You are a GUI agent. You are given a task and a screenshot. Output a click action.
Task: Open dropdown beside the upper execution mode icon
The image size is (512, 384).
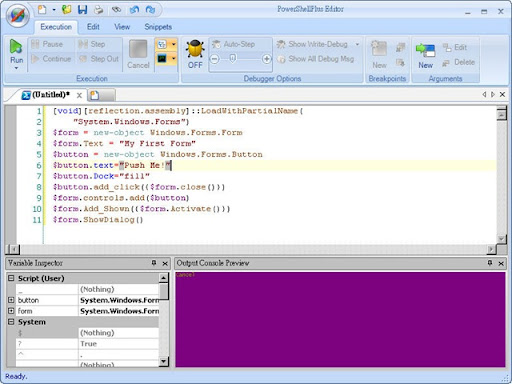[173, 44]
